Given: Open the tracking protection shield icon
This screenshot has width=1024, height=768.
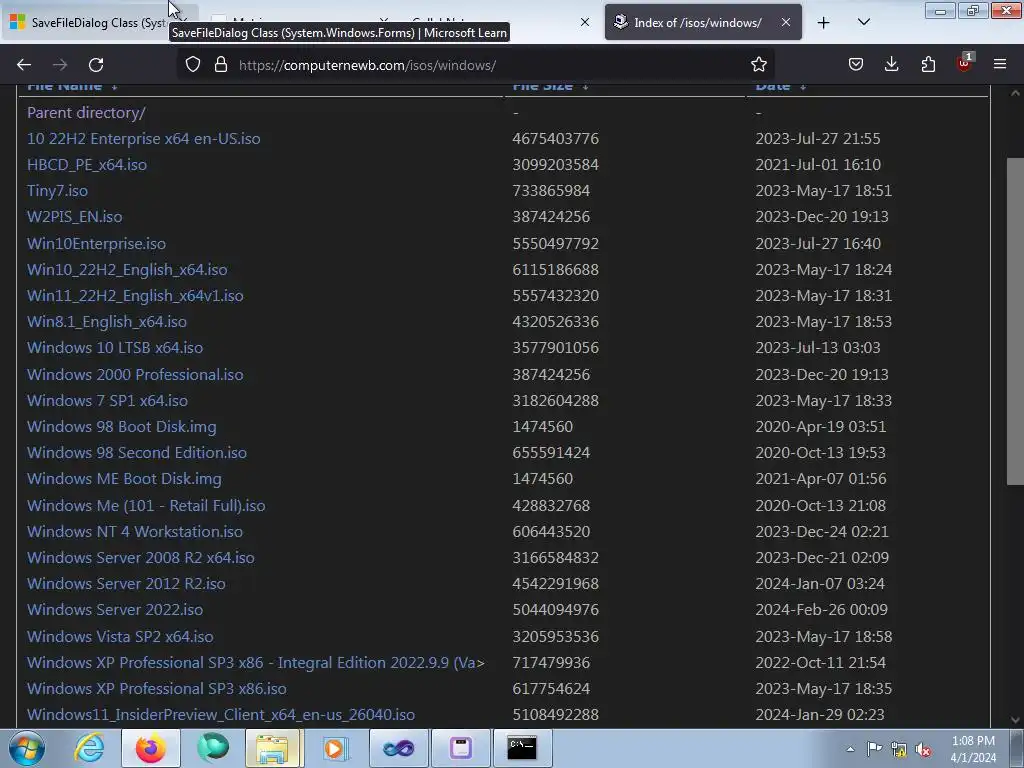Looking at the screenshot, I should (193, 65).
